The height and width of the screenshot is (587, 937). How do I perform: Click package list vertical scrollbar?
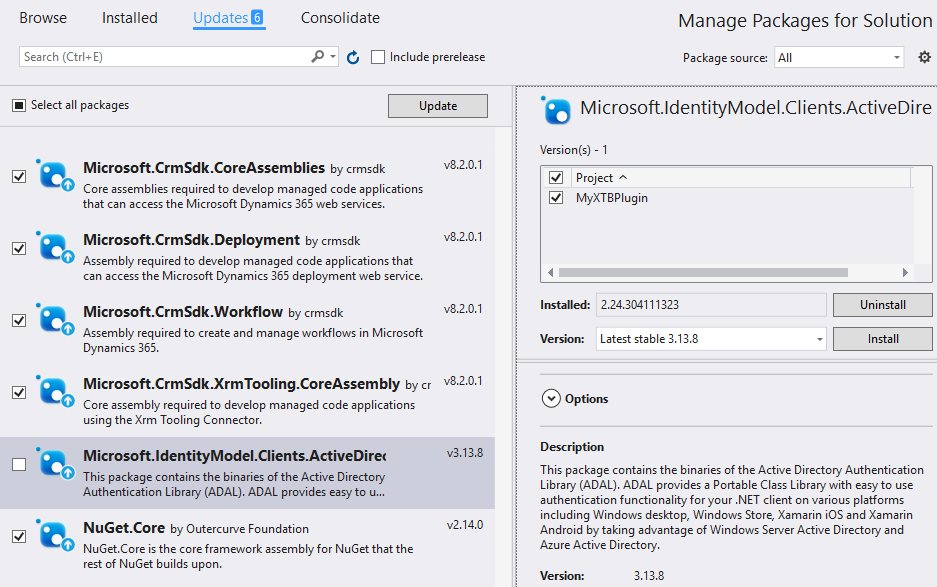point(503,357)
